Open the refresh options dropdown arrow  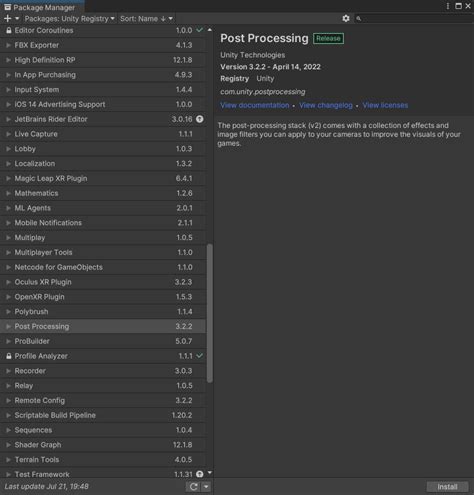206,487
